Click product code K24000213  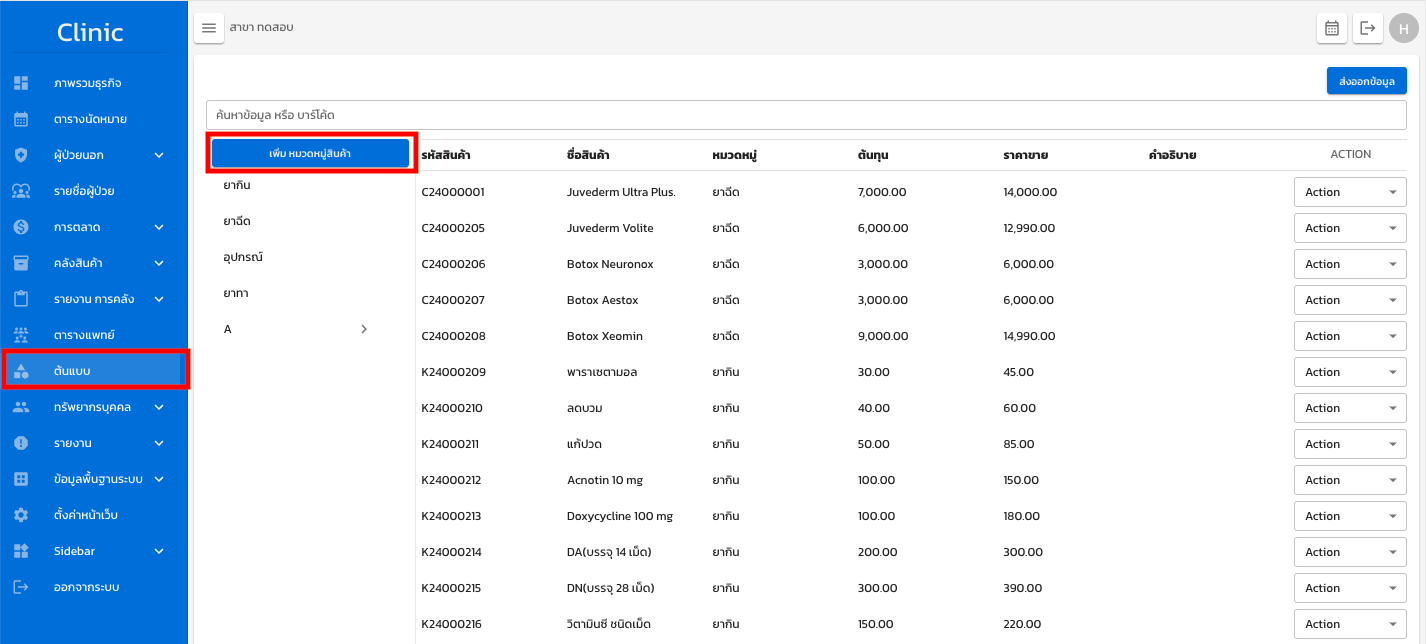[451, 516]
